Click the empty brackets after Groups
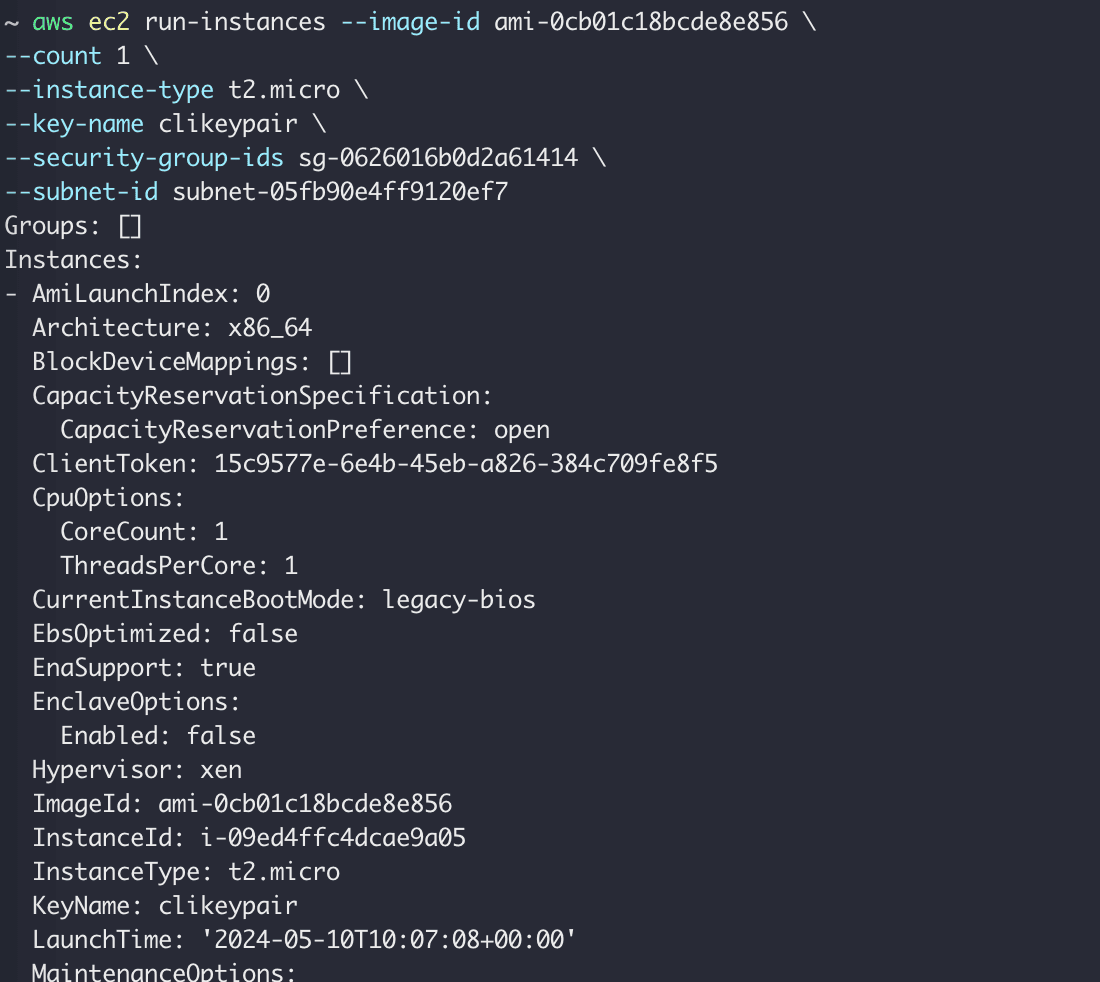The height and width of the screenshot is (982, 1100). pos(130,226)
